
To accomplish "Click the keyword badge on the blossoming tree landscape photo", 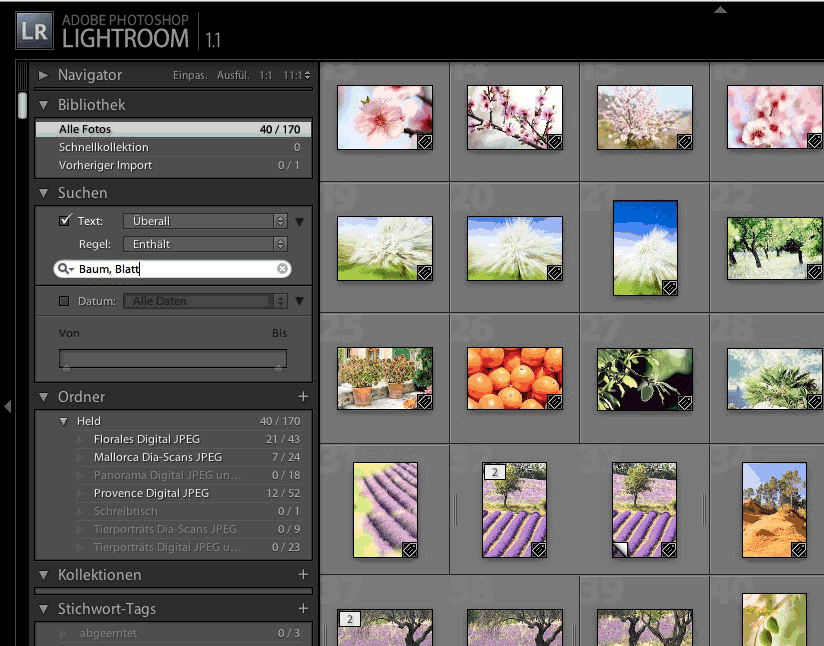I will click(685, 142).
